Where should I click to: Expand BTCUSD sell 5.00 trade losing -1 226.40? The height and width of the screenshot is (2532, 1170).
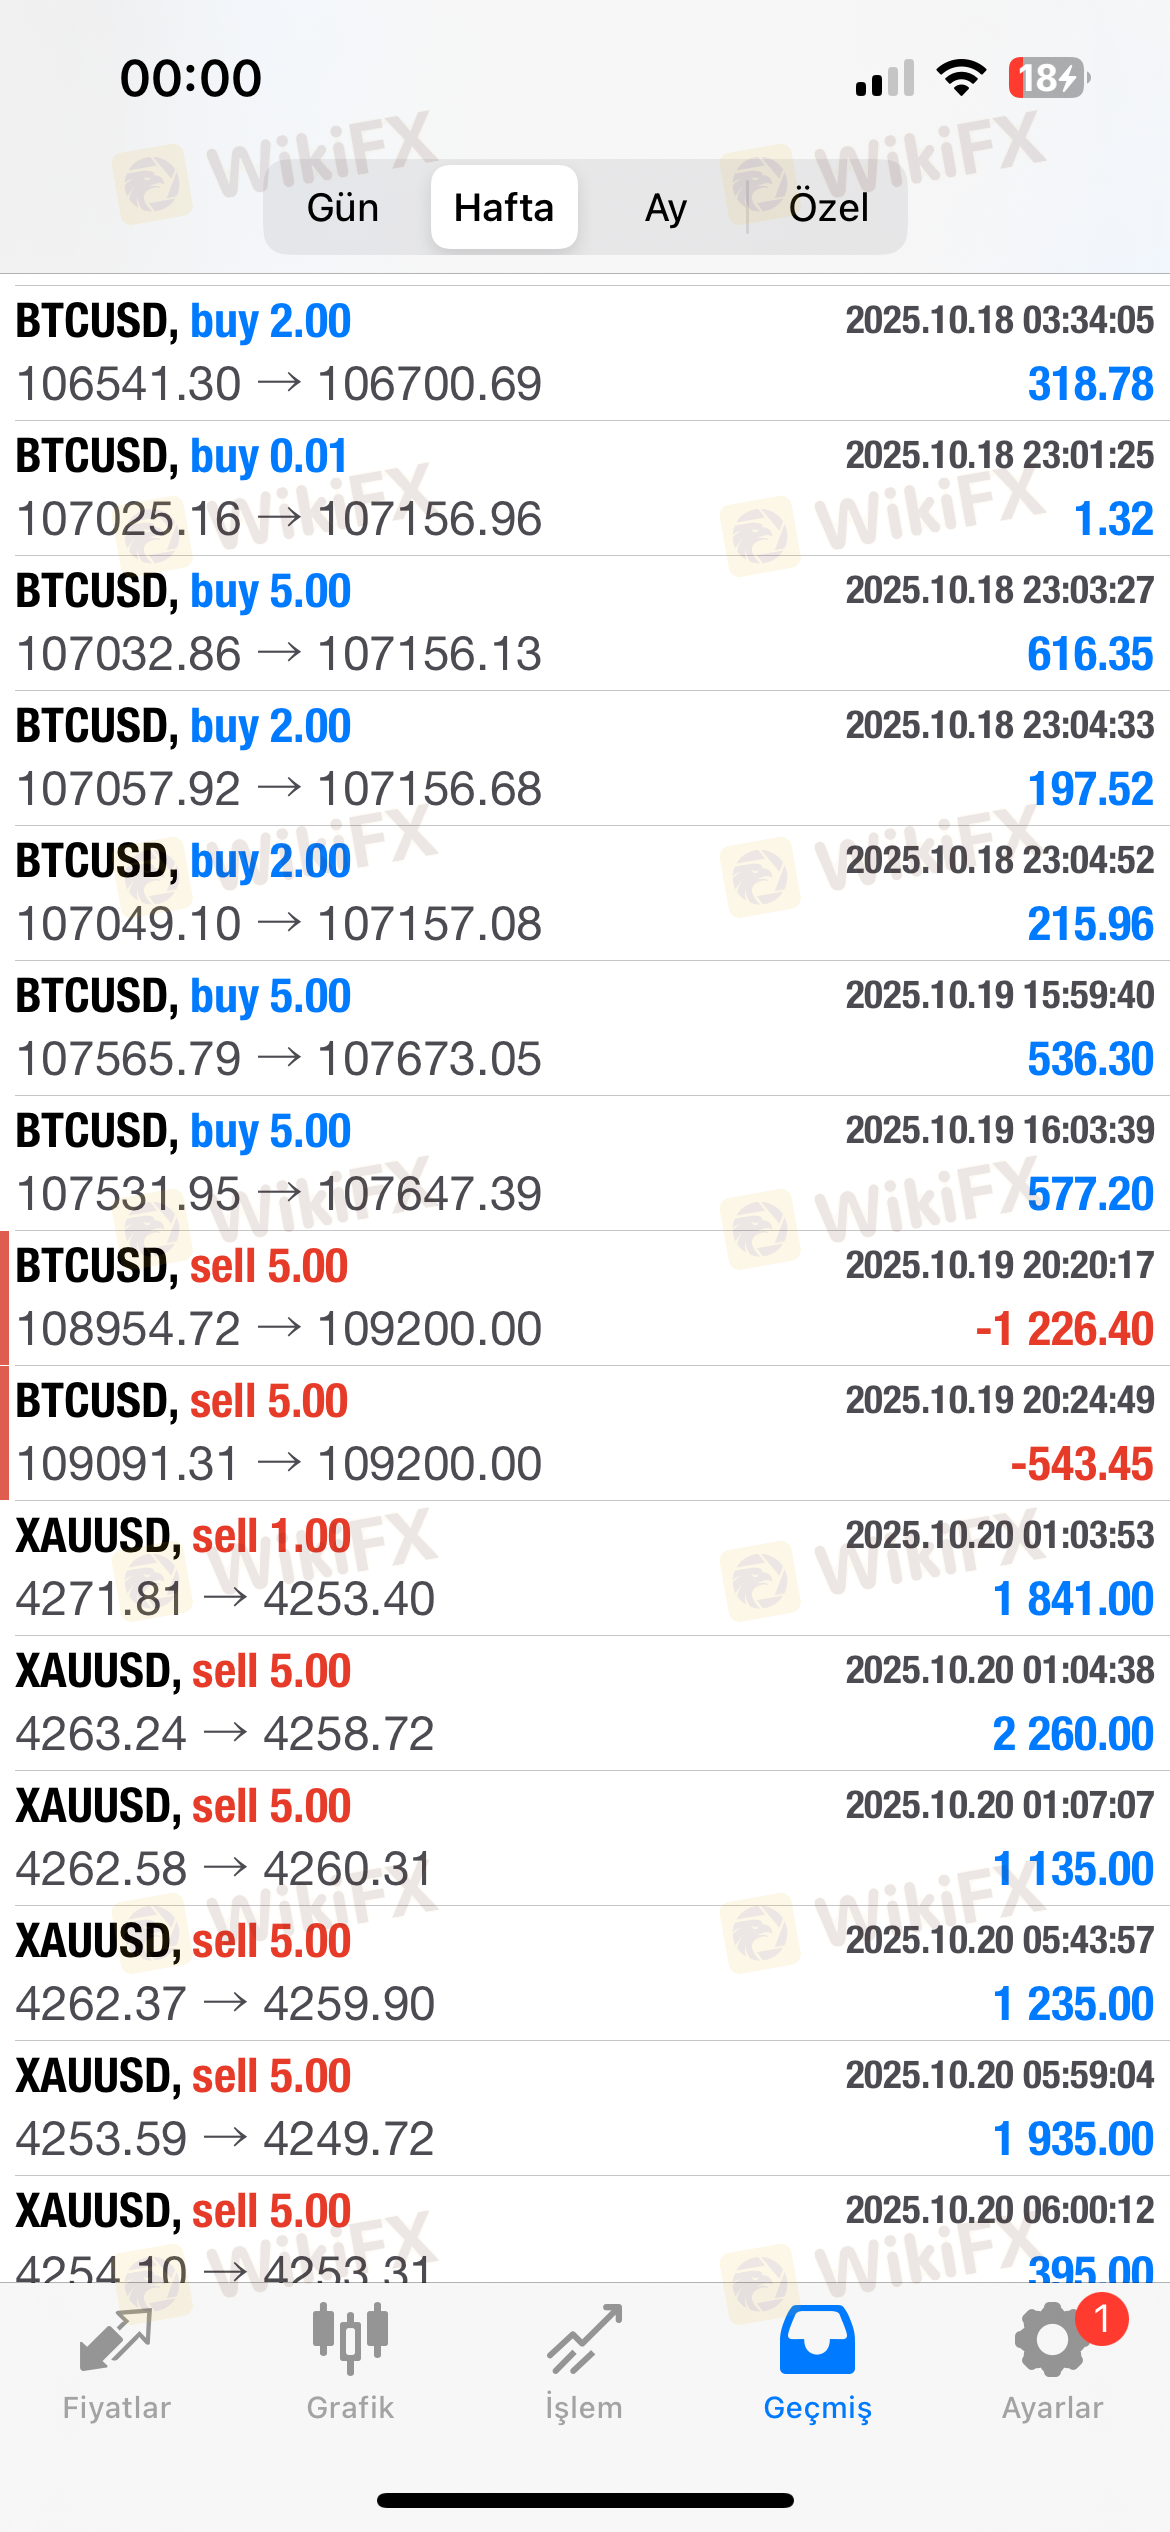(585, 1298)
